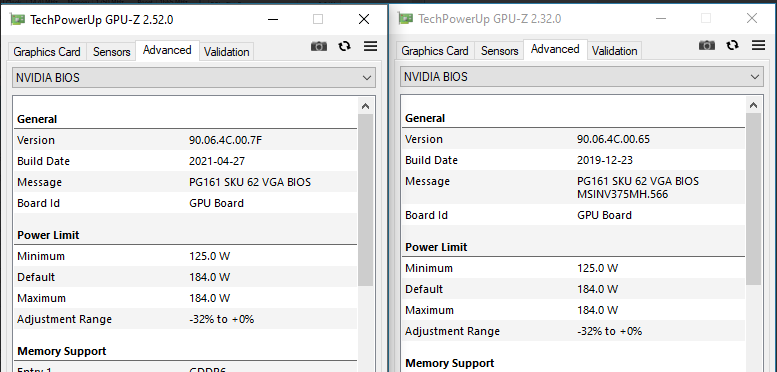Minimize the GPU-Z 2.32.0 window
Screen dimensions: 777x372
tap(661, 18)
